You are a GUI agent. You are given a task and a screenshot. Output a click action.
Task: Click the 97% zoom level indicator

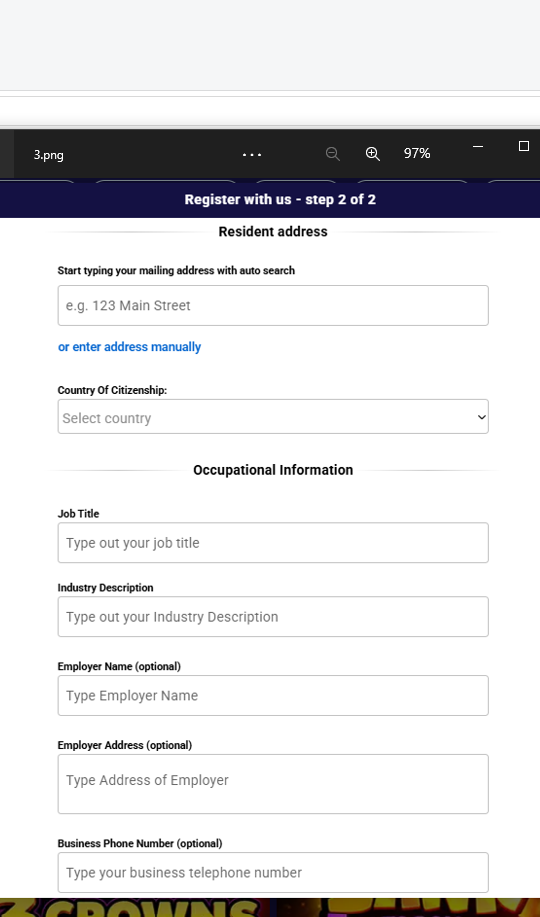point(417,153)
